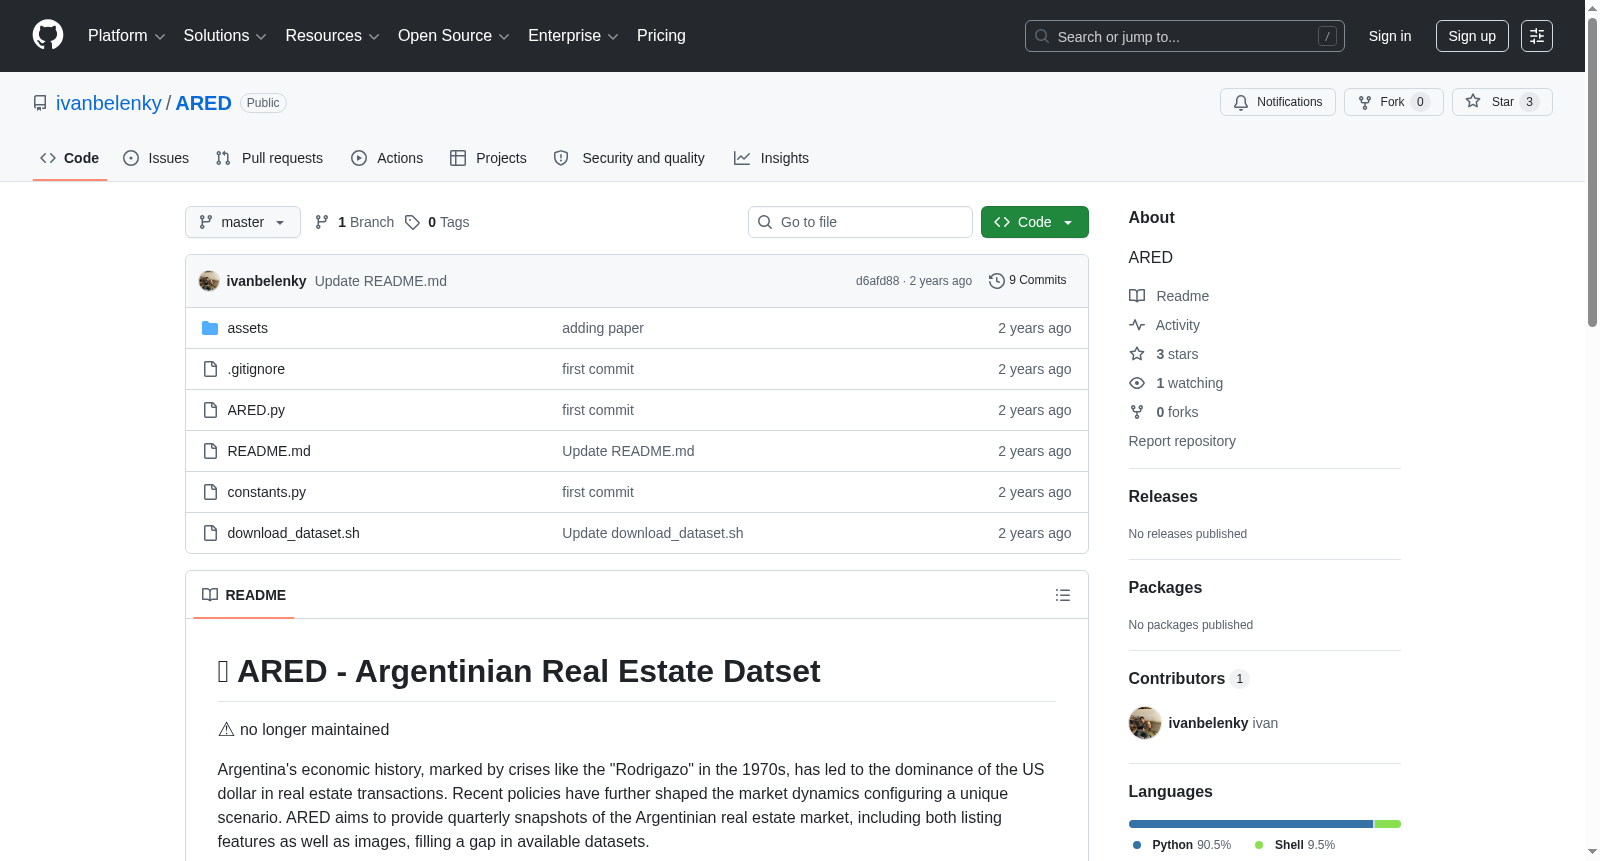Expand the Solutions navigation menu
Screen dimensions: 1600x861
click(225, 36)
